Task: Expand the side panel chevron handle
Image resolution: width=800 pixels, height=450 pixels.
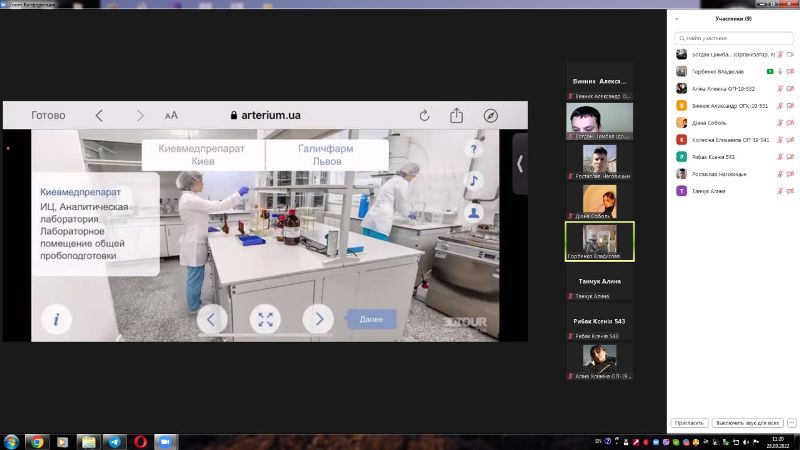Action: pyautogui.click(x=520, y=164)
